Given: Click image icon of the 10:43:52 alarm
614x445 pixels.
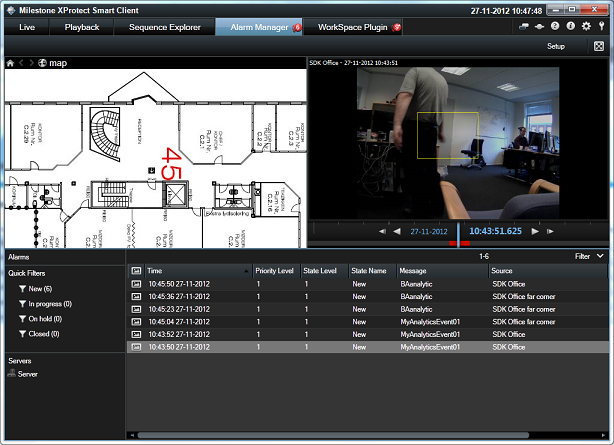Looking at the screenshot, I should pyautogui.click(x=136, y=334).
